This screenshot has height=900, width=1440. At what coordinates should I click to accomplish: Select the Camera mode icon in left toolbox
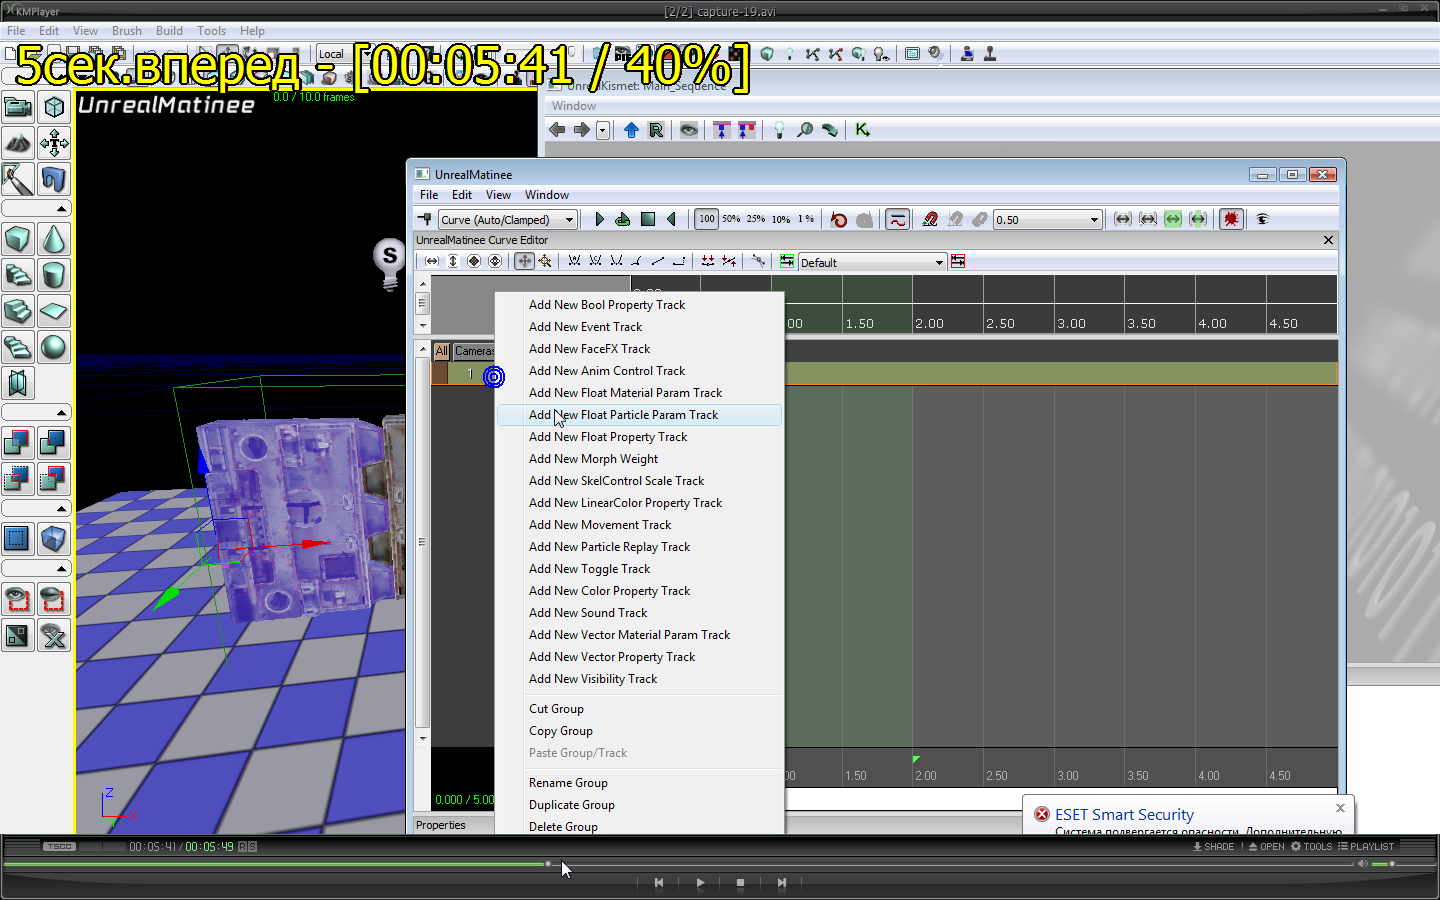[x=18, y=107]
